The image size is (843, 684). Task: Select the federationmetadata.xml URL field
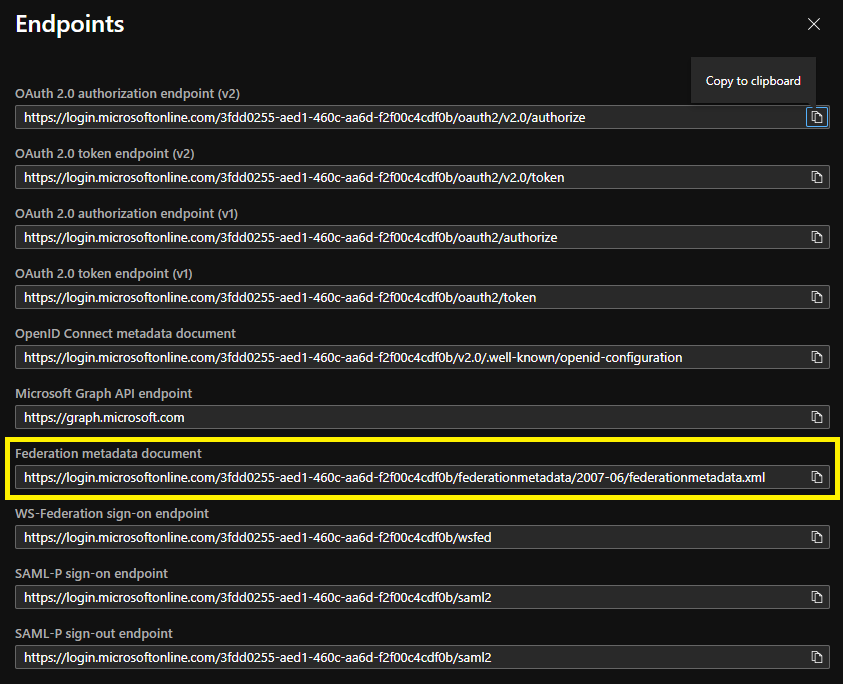(x=410, y=477)
